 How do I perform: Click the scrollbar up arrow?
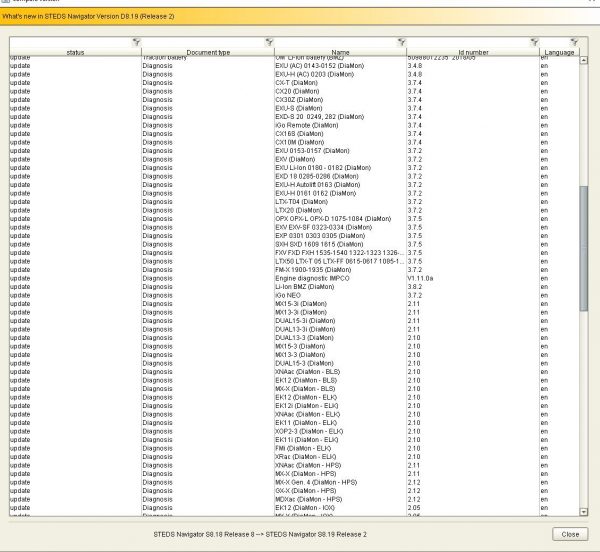584,60
